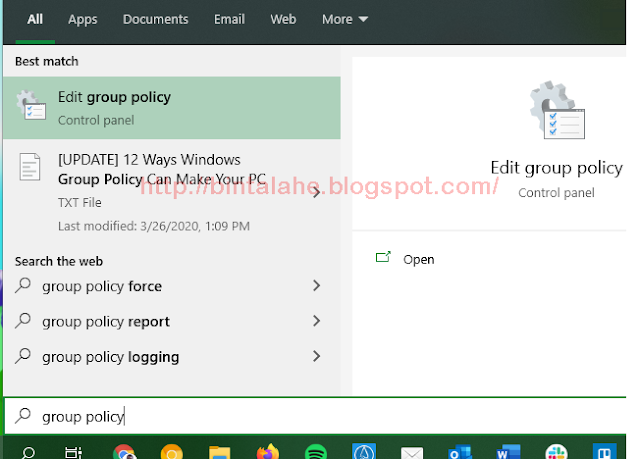Click magnifier icon beside group policy logging
This screenshot has width=640, height=459.
click(23, 356)
